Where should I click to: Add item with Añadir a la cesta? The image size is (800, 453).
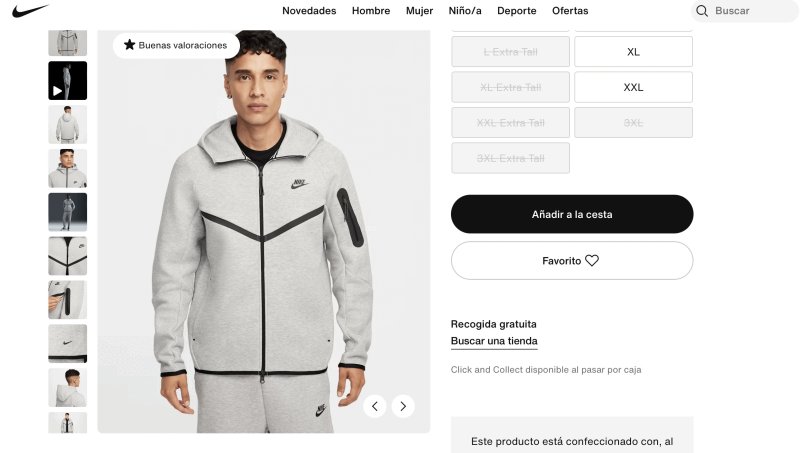pyautogui.click(x=572, y=214)
